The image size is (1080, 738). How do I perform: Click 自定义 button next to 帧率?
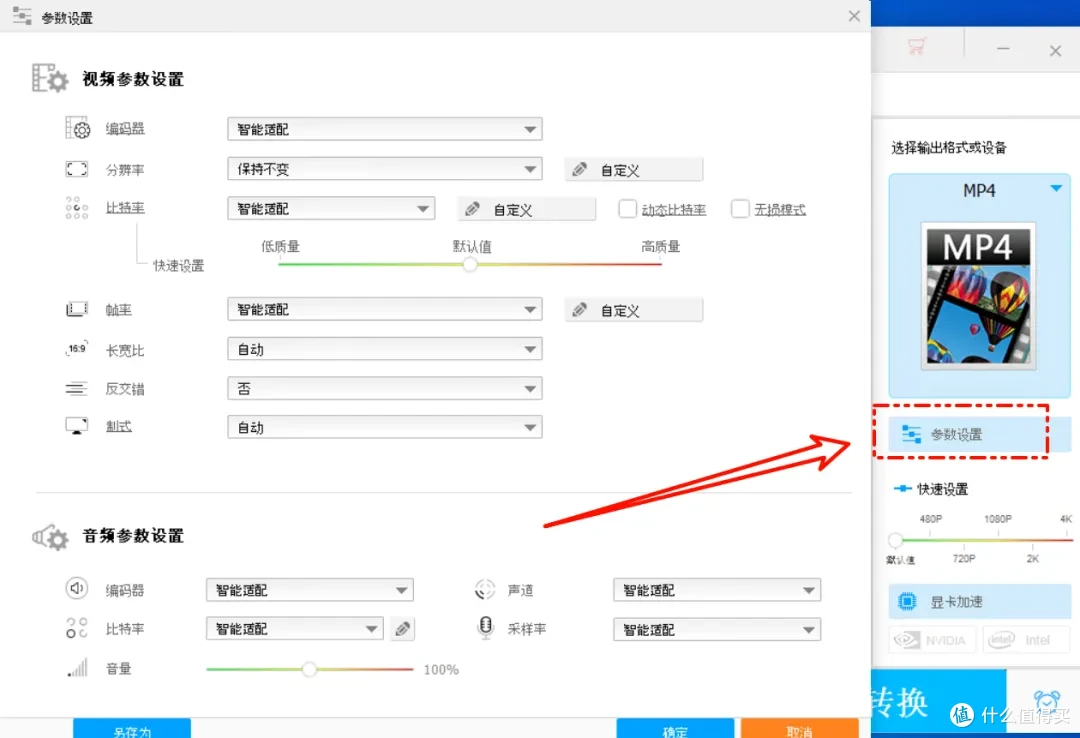[x=634, y=310]
